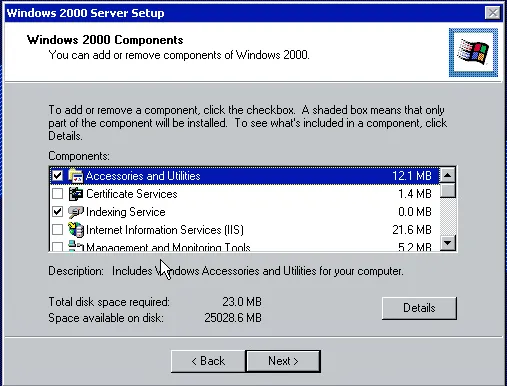Image resolution: width=507 pixels, height=386 pixels.
Task: Click the components list scroll up arrow
Action: click(448, 175)
